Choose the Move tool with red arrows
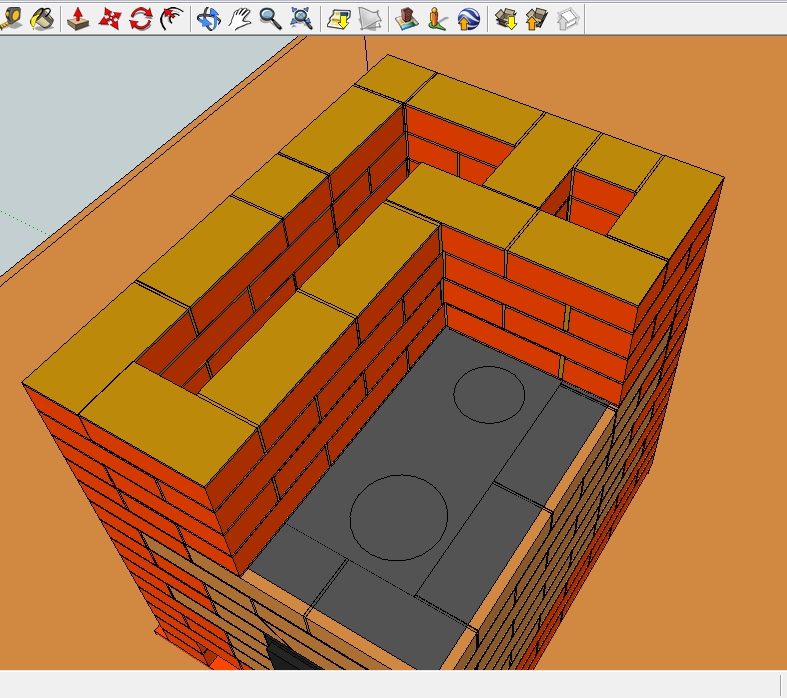 pyautogui.click(x=109, y=18)
